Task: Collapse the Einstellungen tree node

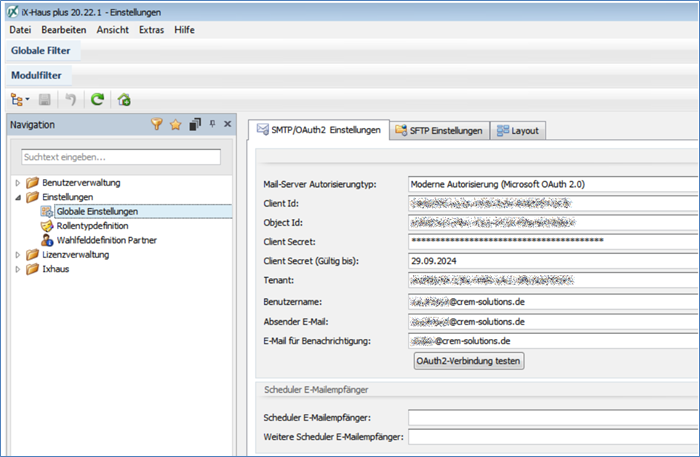Action: (x=18, y=198)
